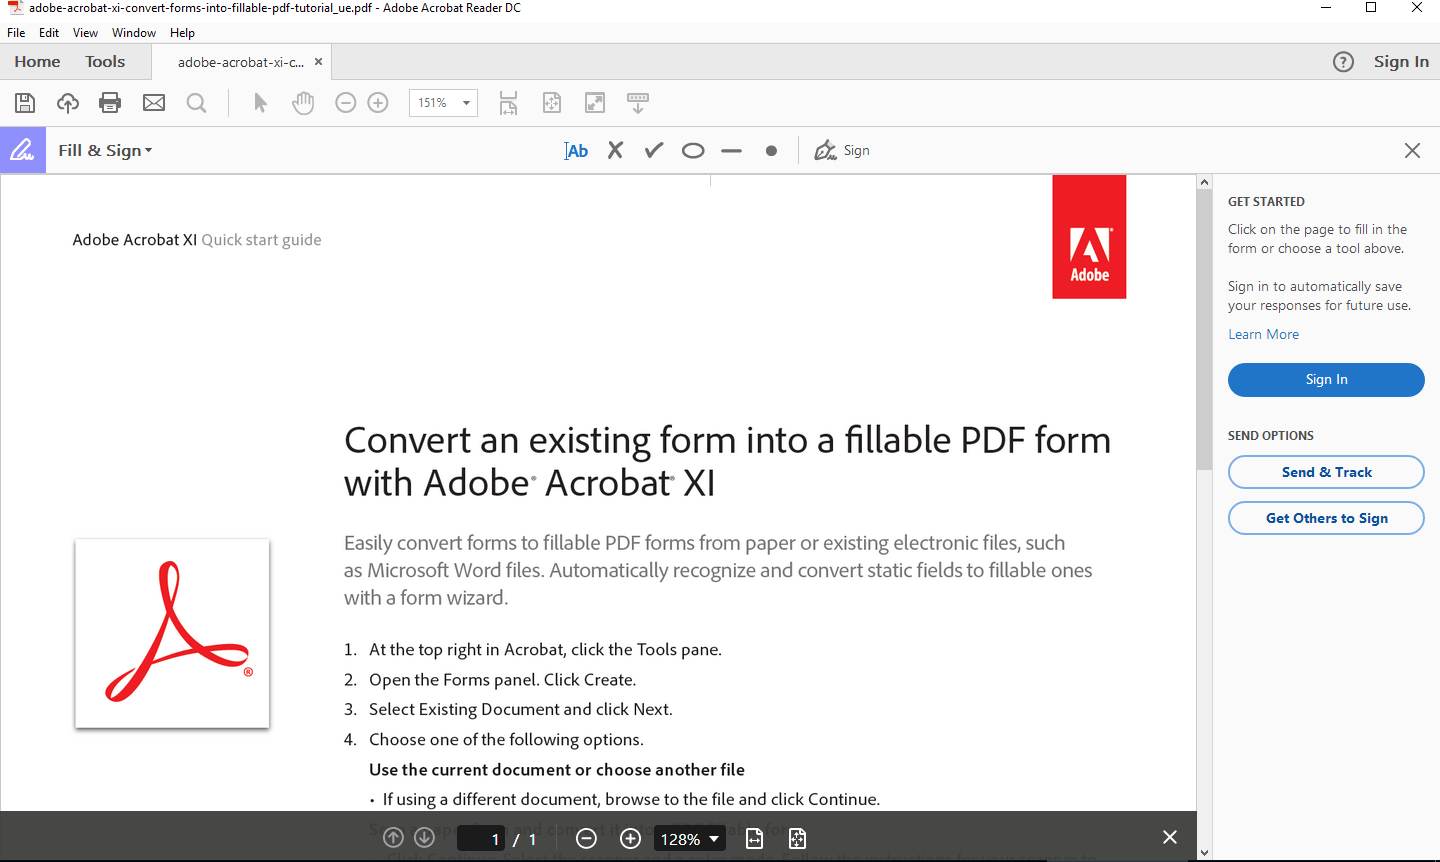Select the adobe-acrobat-xi-c... document tab
Viewport: 1440px width, 862px height.
(x=241, y=62)
